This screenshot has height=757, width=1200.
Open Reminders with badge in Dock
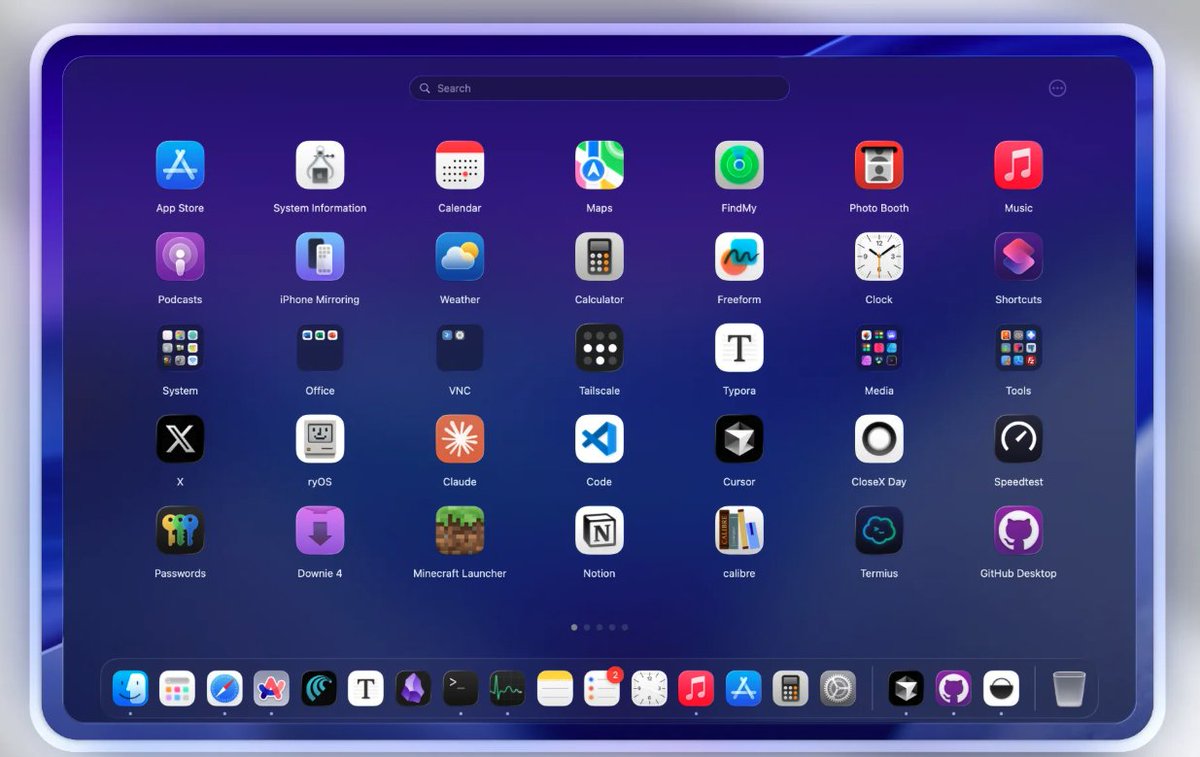click(x=602, y=688)
